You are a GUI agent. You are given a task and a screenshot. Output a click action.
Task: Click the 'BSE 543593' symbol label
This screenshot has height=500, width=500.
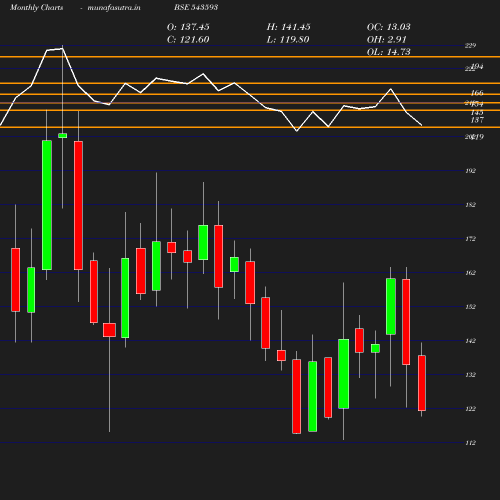pos(196,7)
